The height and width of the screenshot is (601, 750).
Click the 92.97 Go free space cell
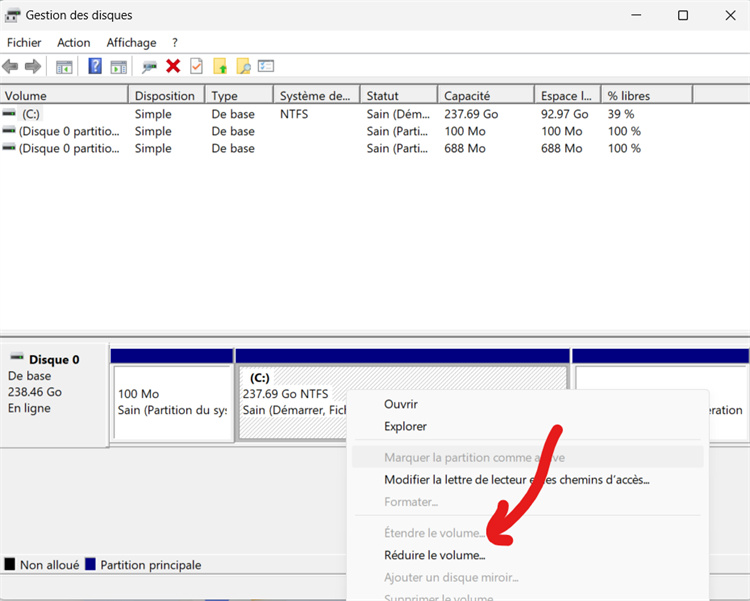pyautogui.click(x=564, y=114)
